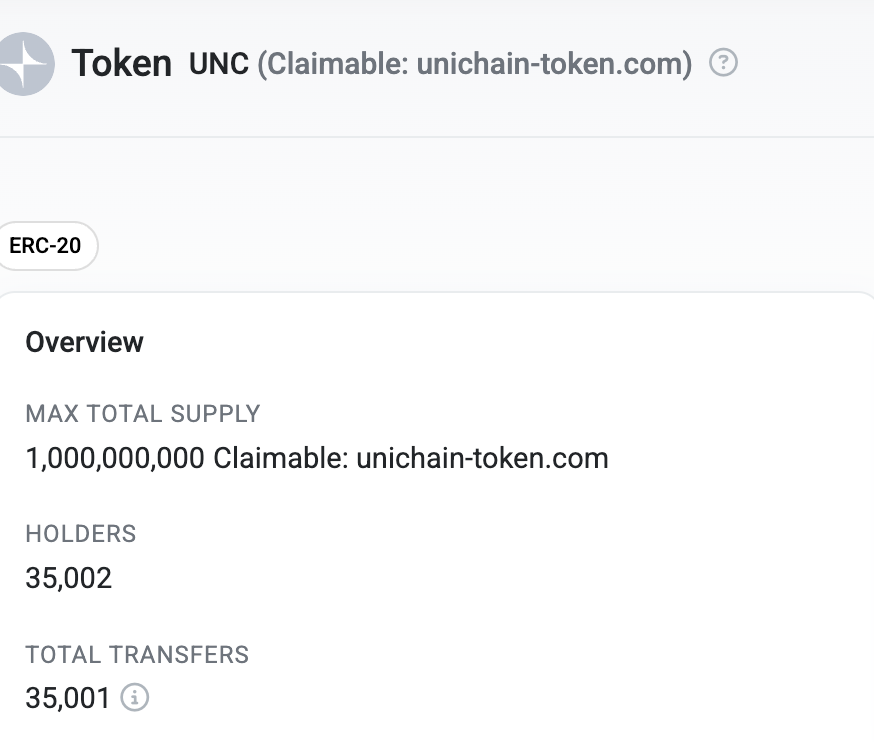Viewport: 874px width, 742px height.
Task: Select the 35,001 transfers count
Action: pos(67,698)
